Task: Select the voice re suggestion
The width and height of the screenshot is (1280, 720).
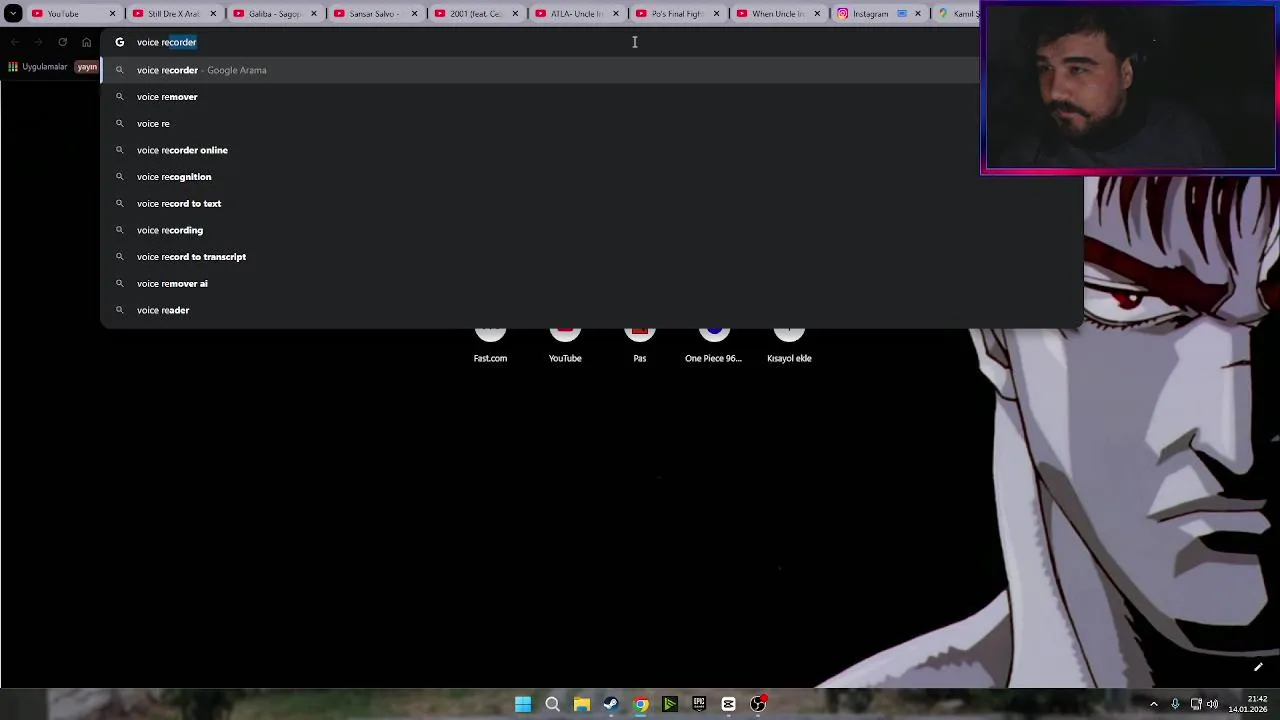Action: 592,123
